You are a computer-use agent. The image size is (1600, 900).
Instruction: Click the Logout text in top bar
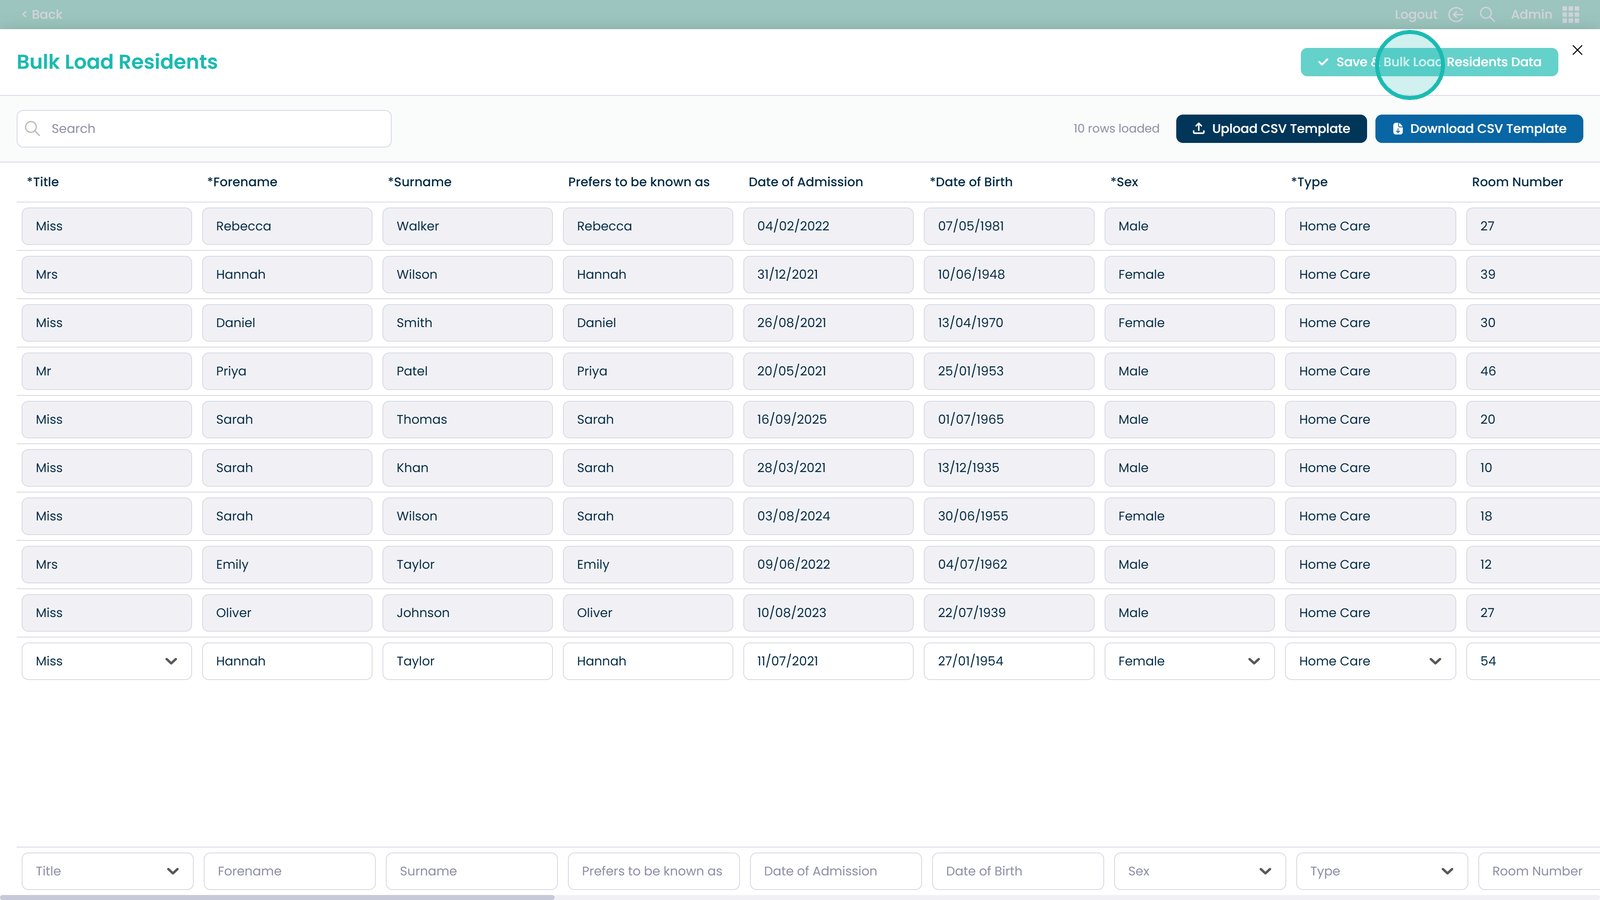tap(1415, 14)
